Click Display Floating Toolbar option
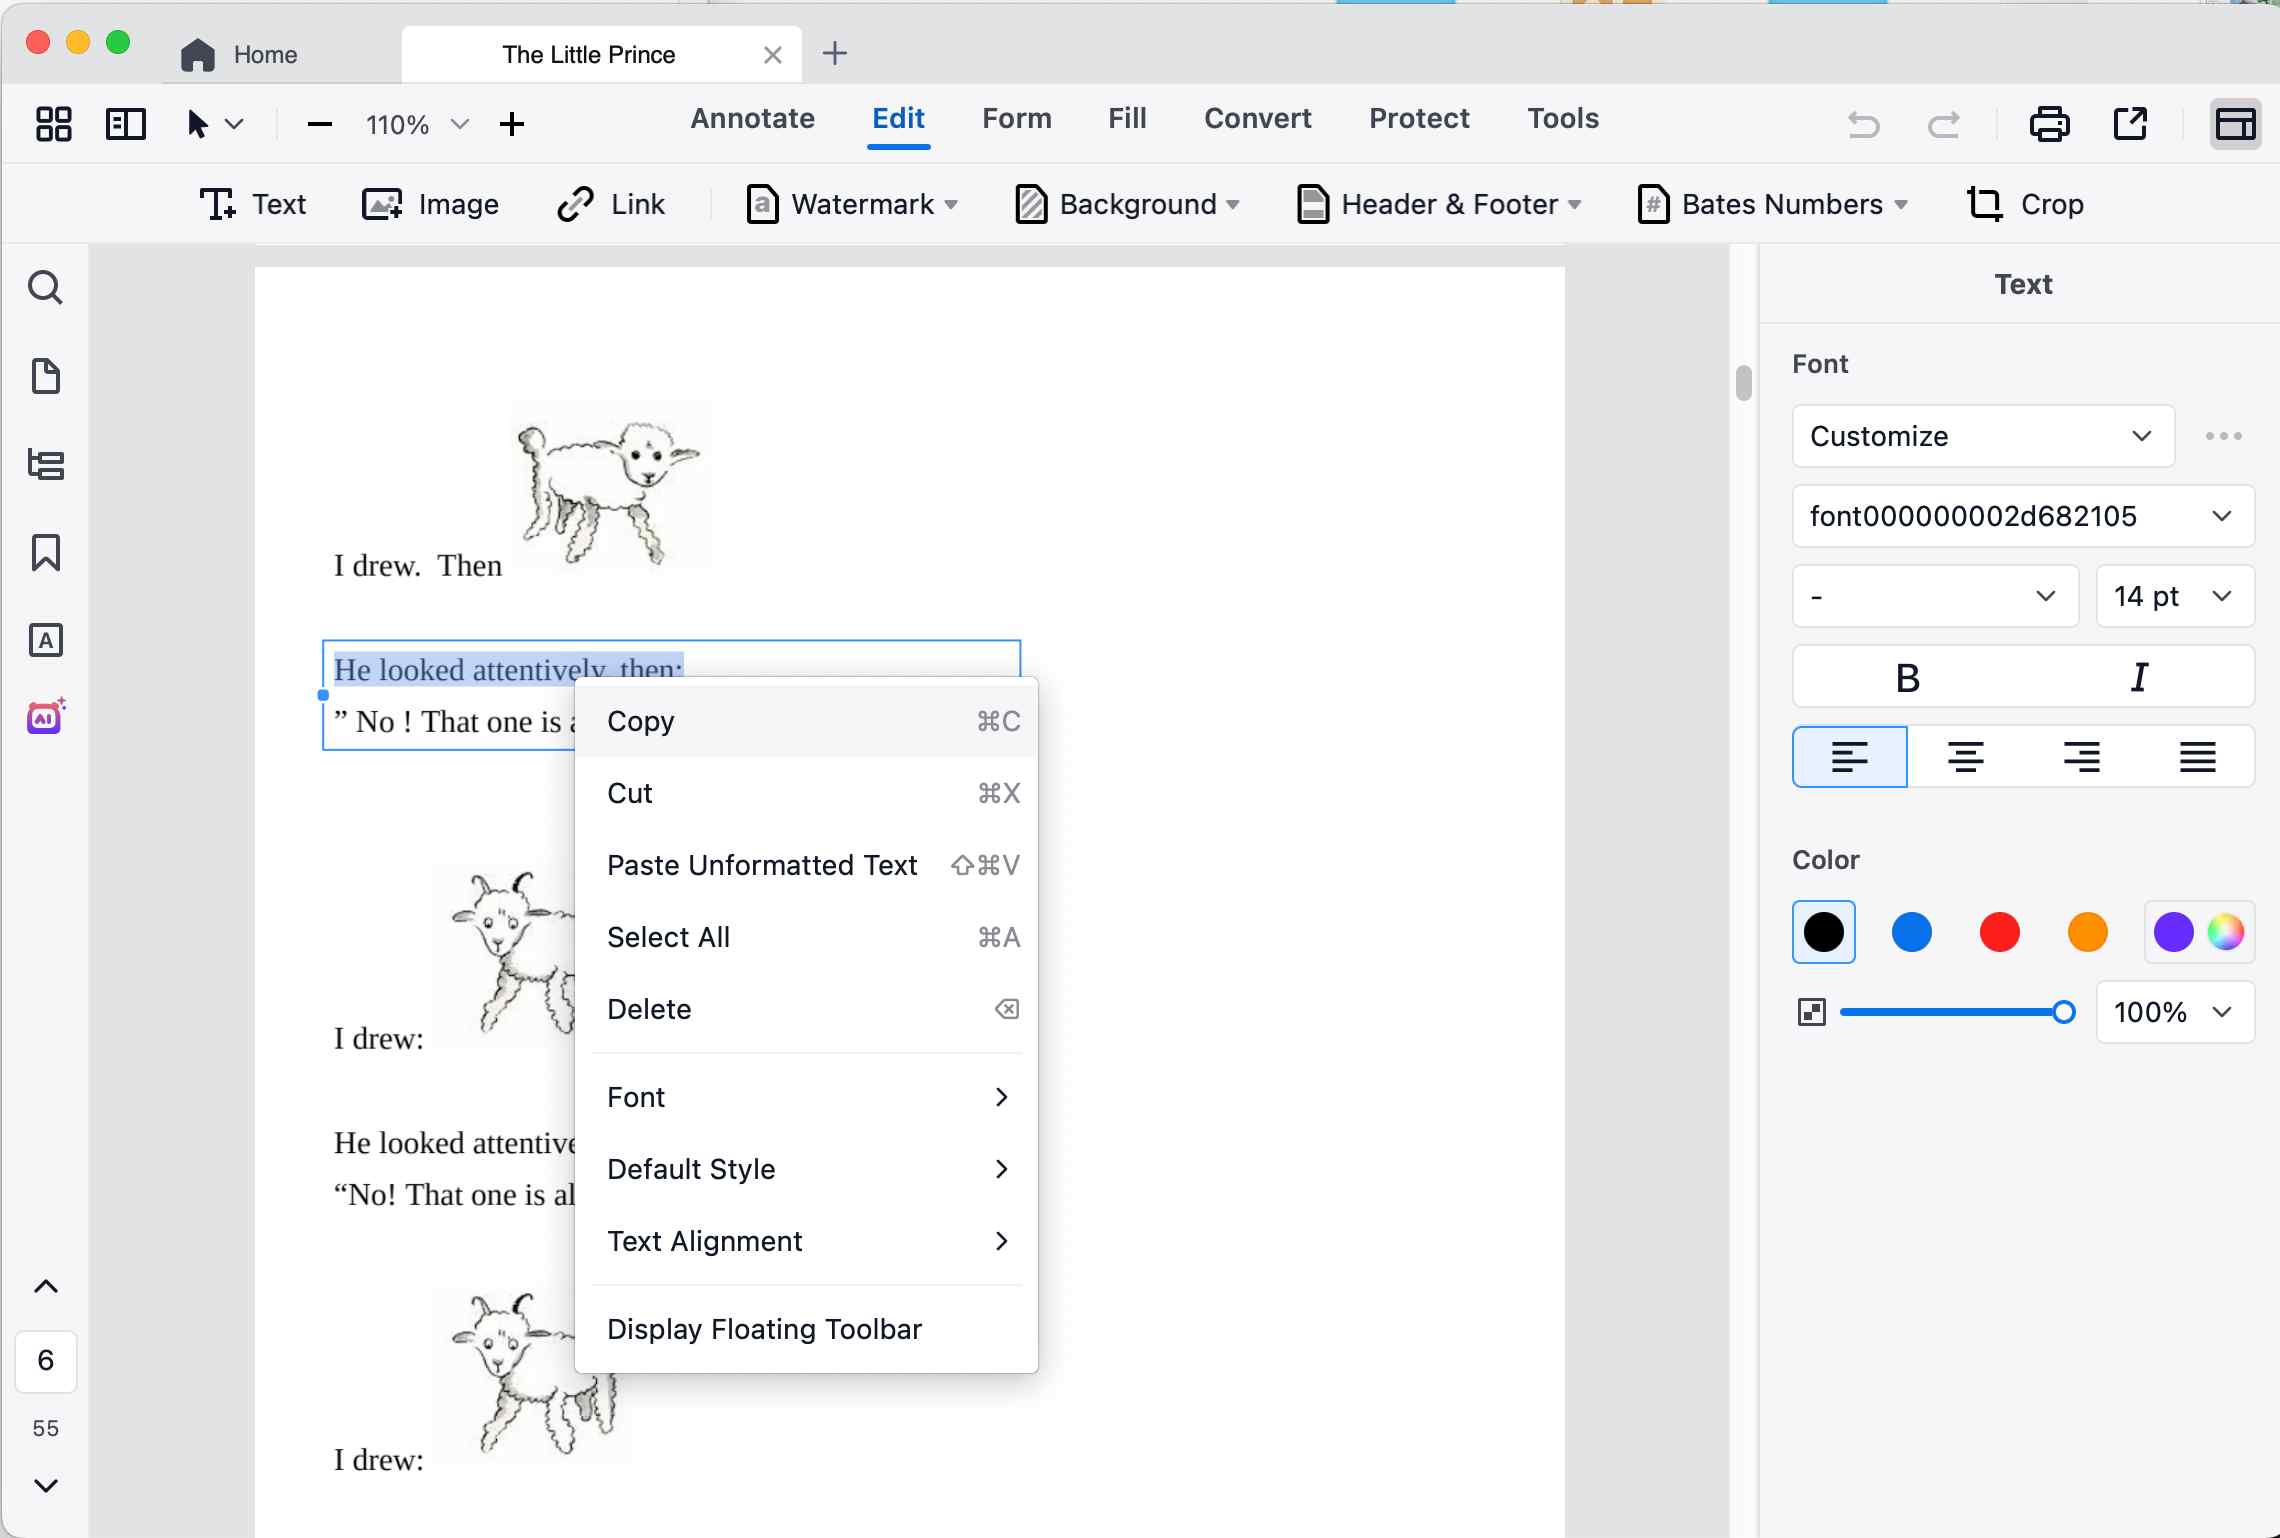The width and height of the screenshot is (2280, 1538). (764, 1329)
